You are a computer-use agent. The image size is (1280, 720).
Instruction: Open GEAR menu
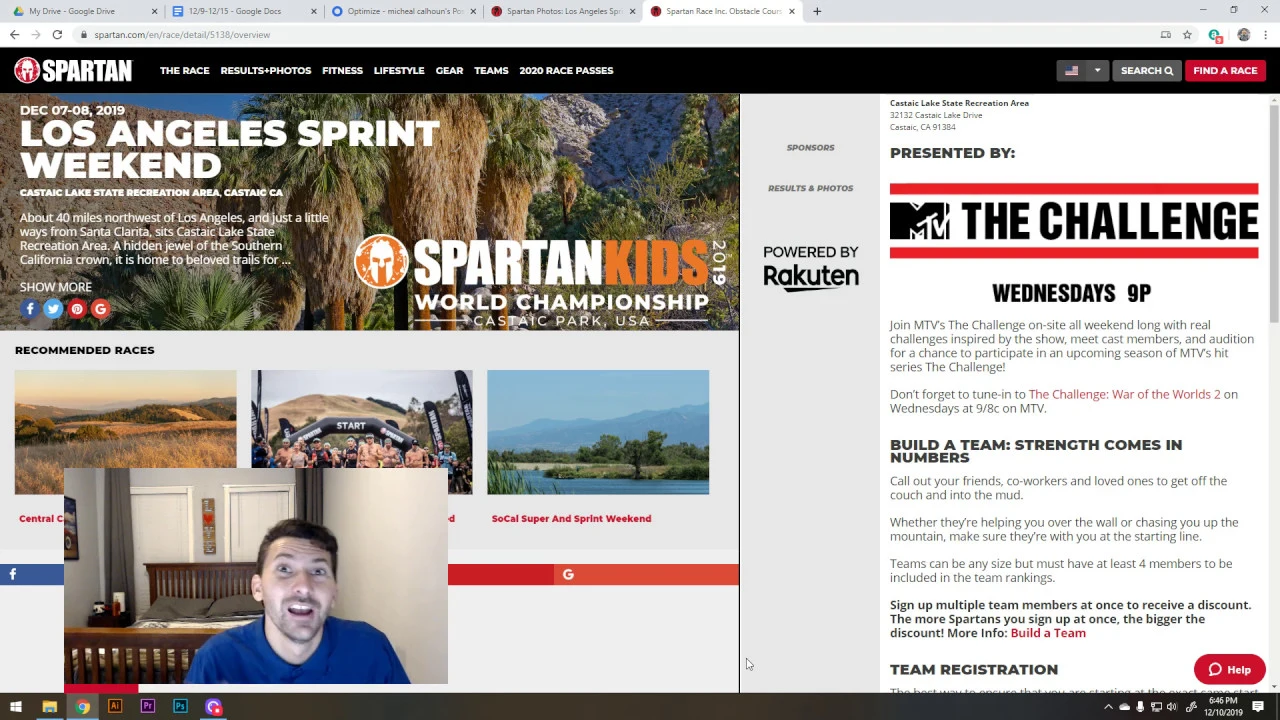pos(449,71)
